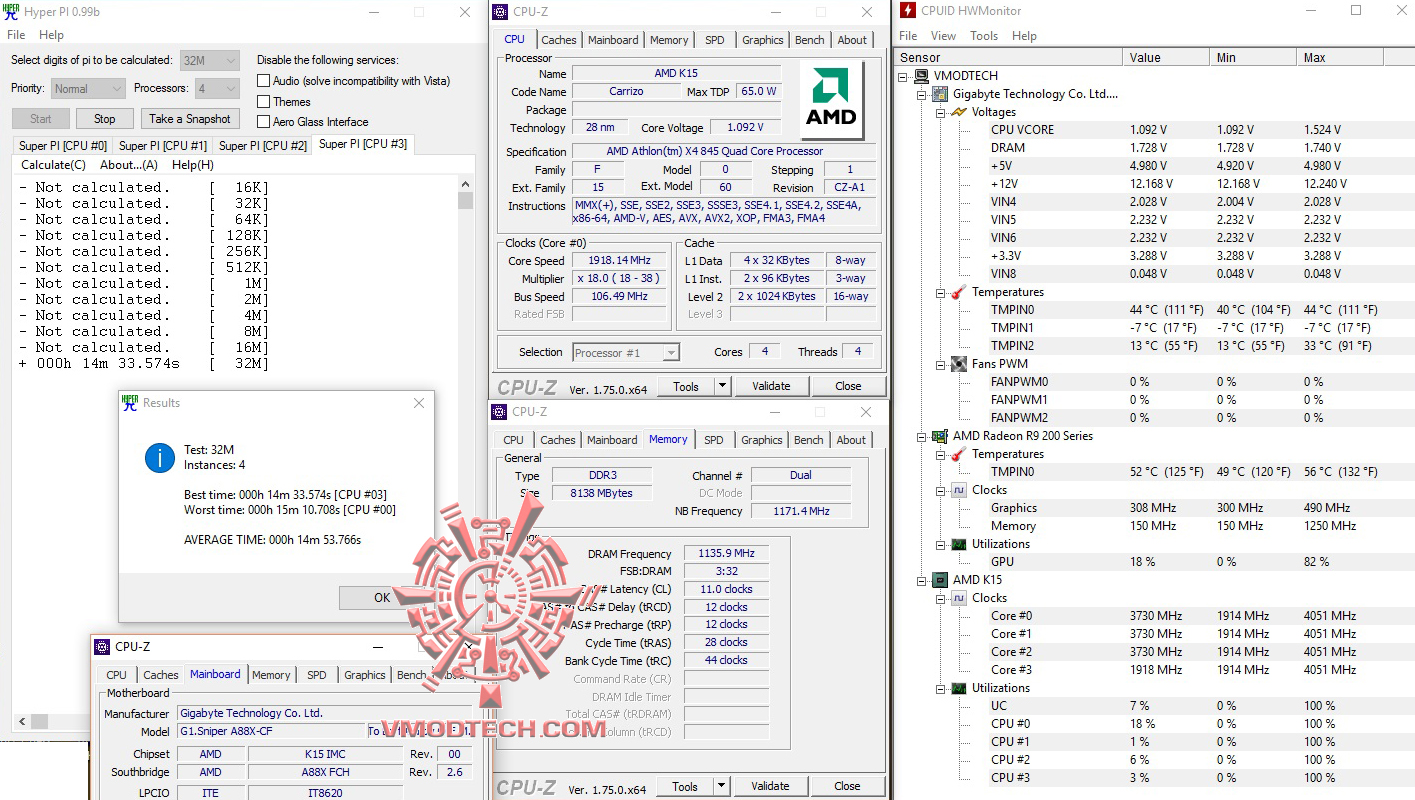Click the Sensor column header in HWMonitor
The width and height of the screenshot is (1415, 800).
tap(1008, 58)
